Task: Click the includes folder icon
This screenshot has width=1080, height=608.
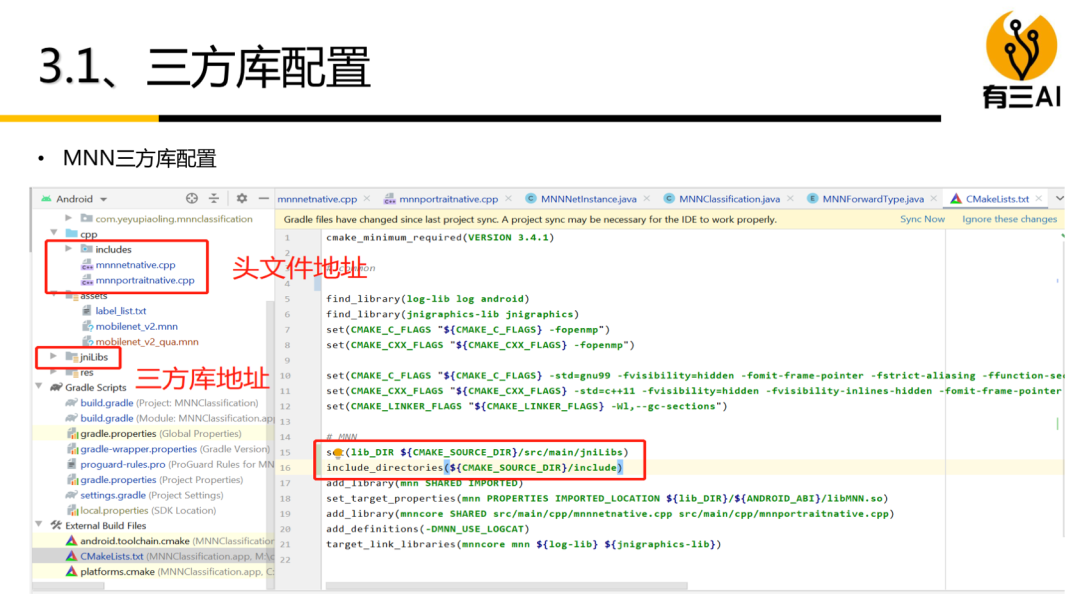Action: click(x=86, y=249)
